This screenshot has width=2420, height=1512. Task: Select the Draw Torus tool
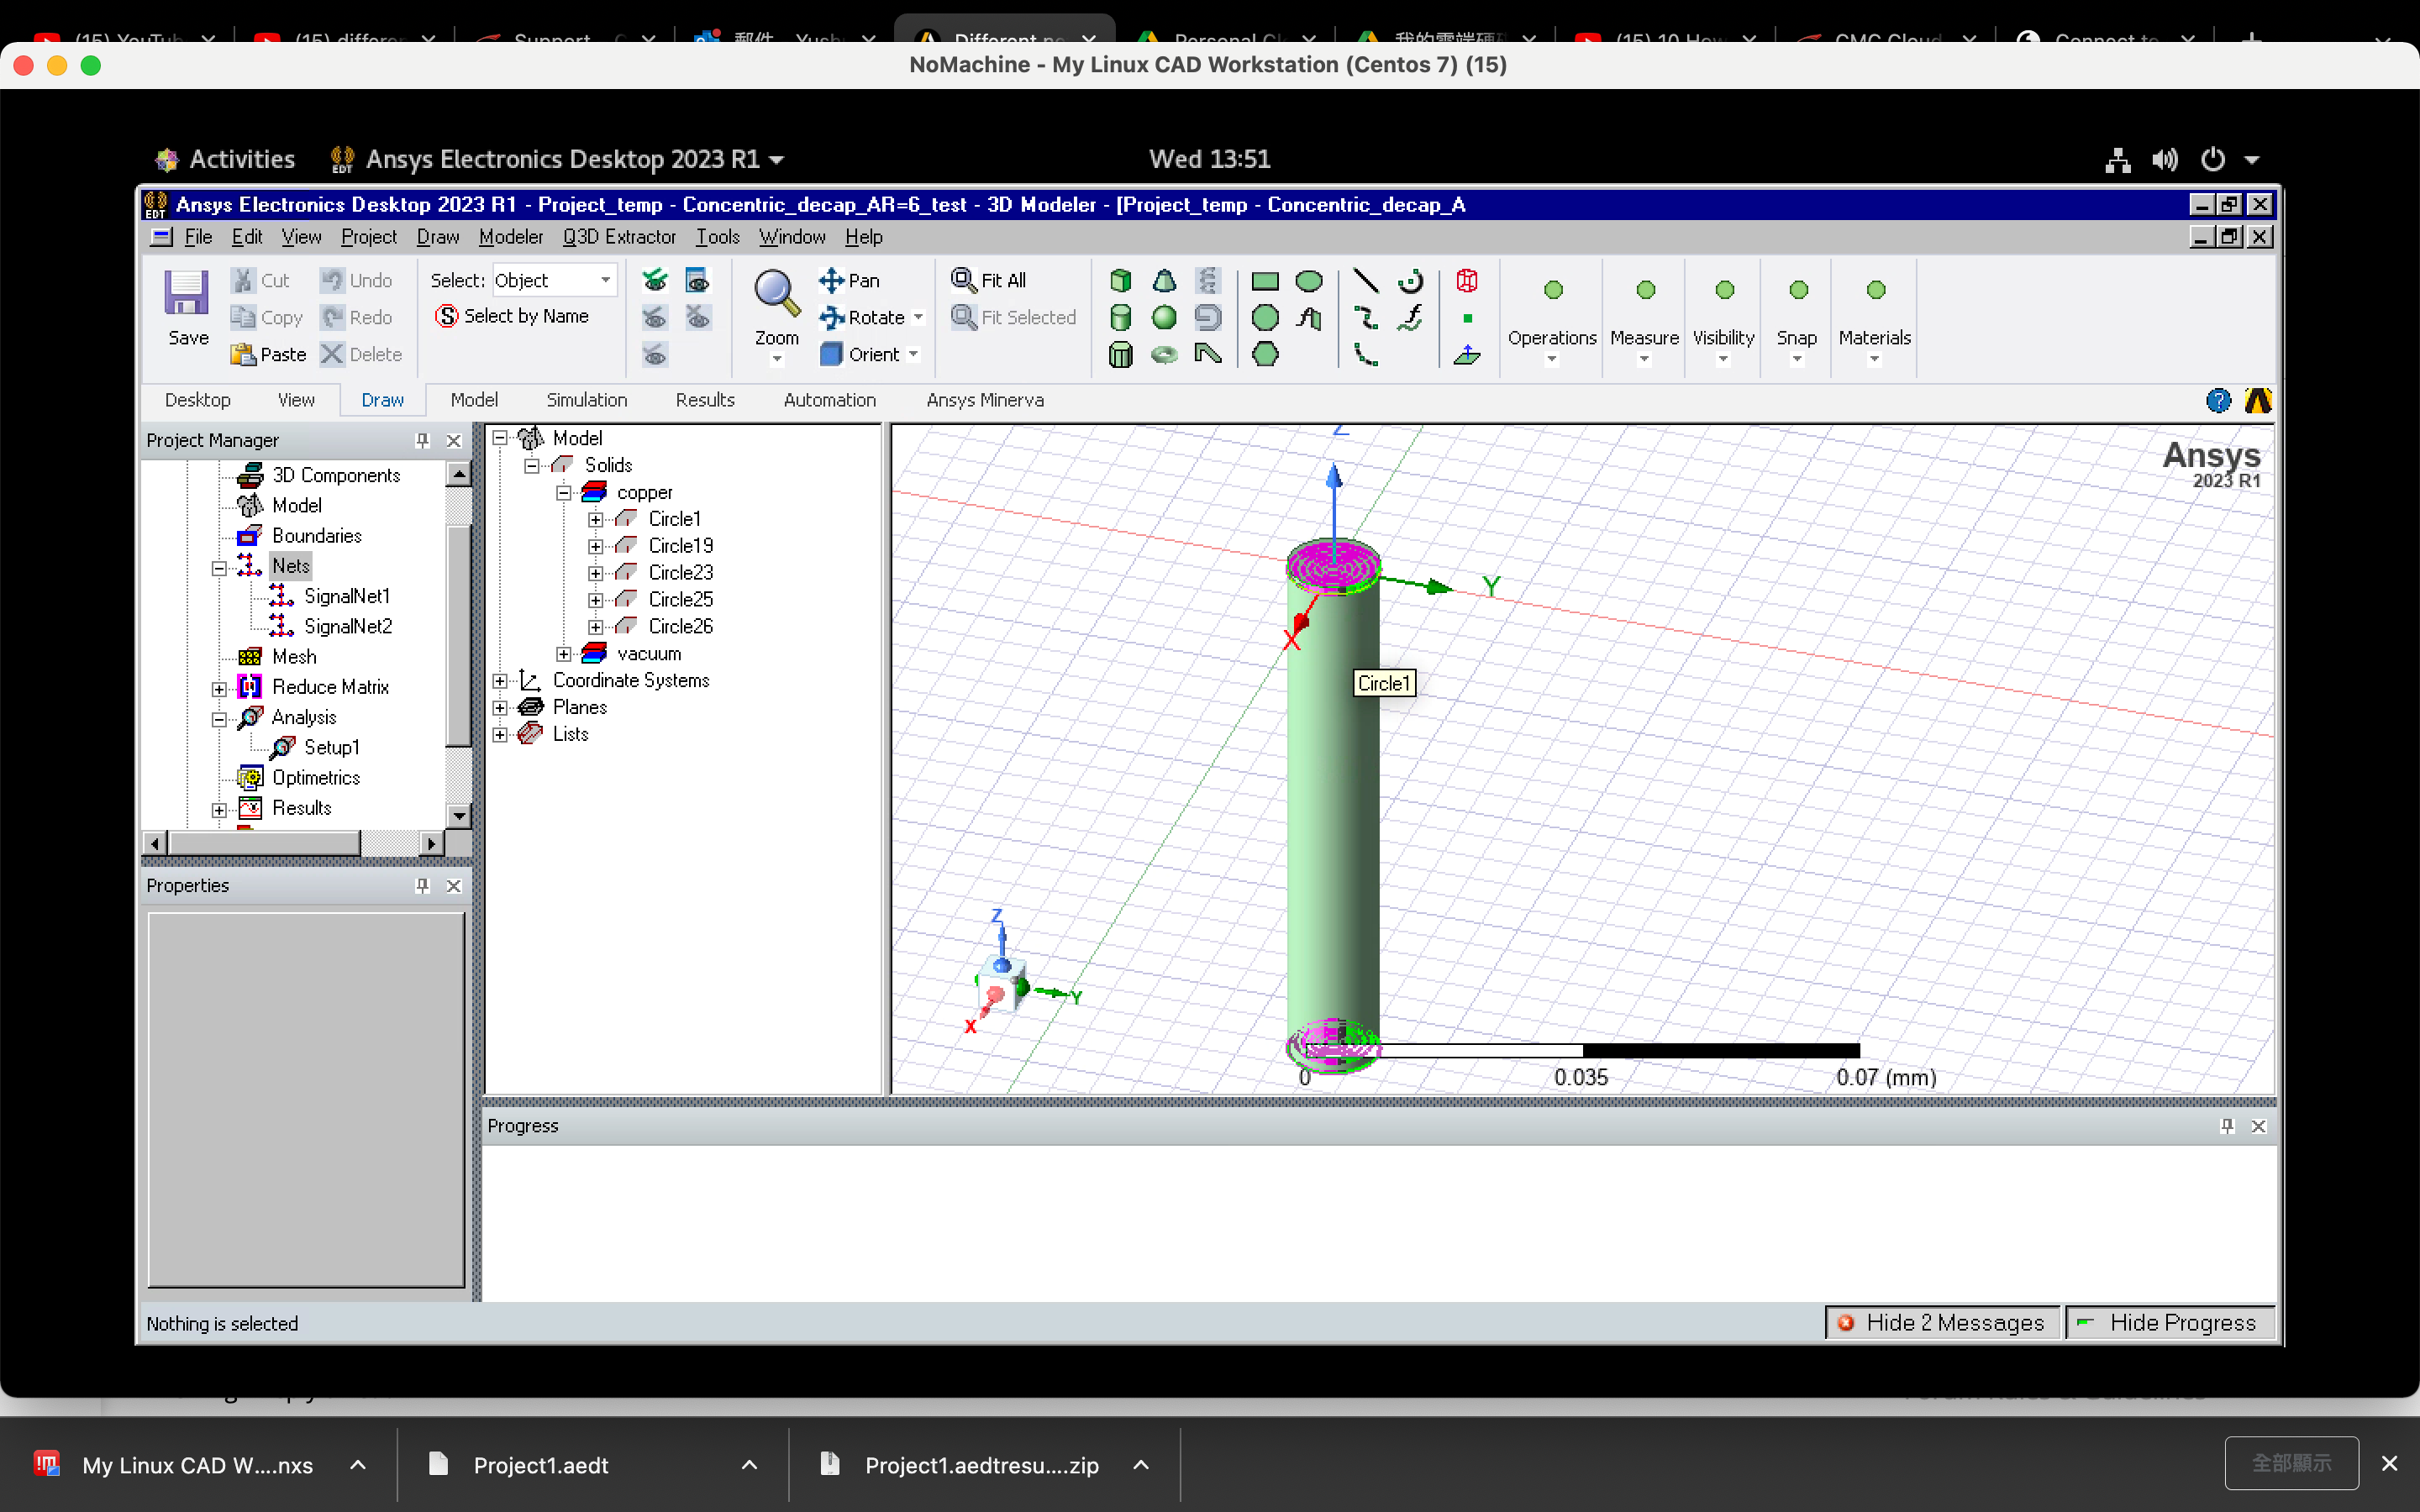click(x=1164, y=354)
